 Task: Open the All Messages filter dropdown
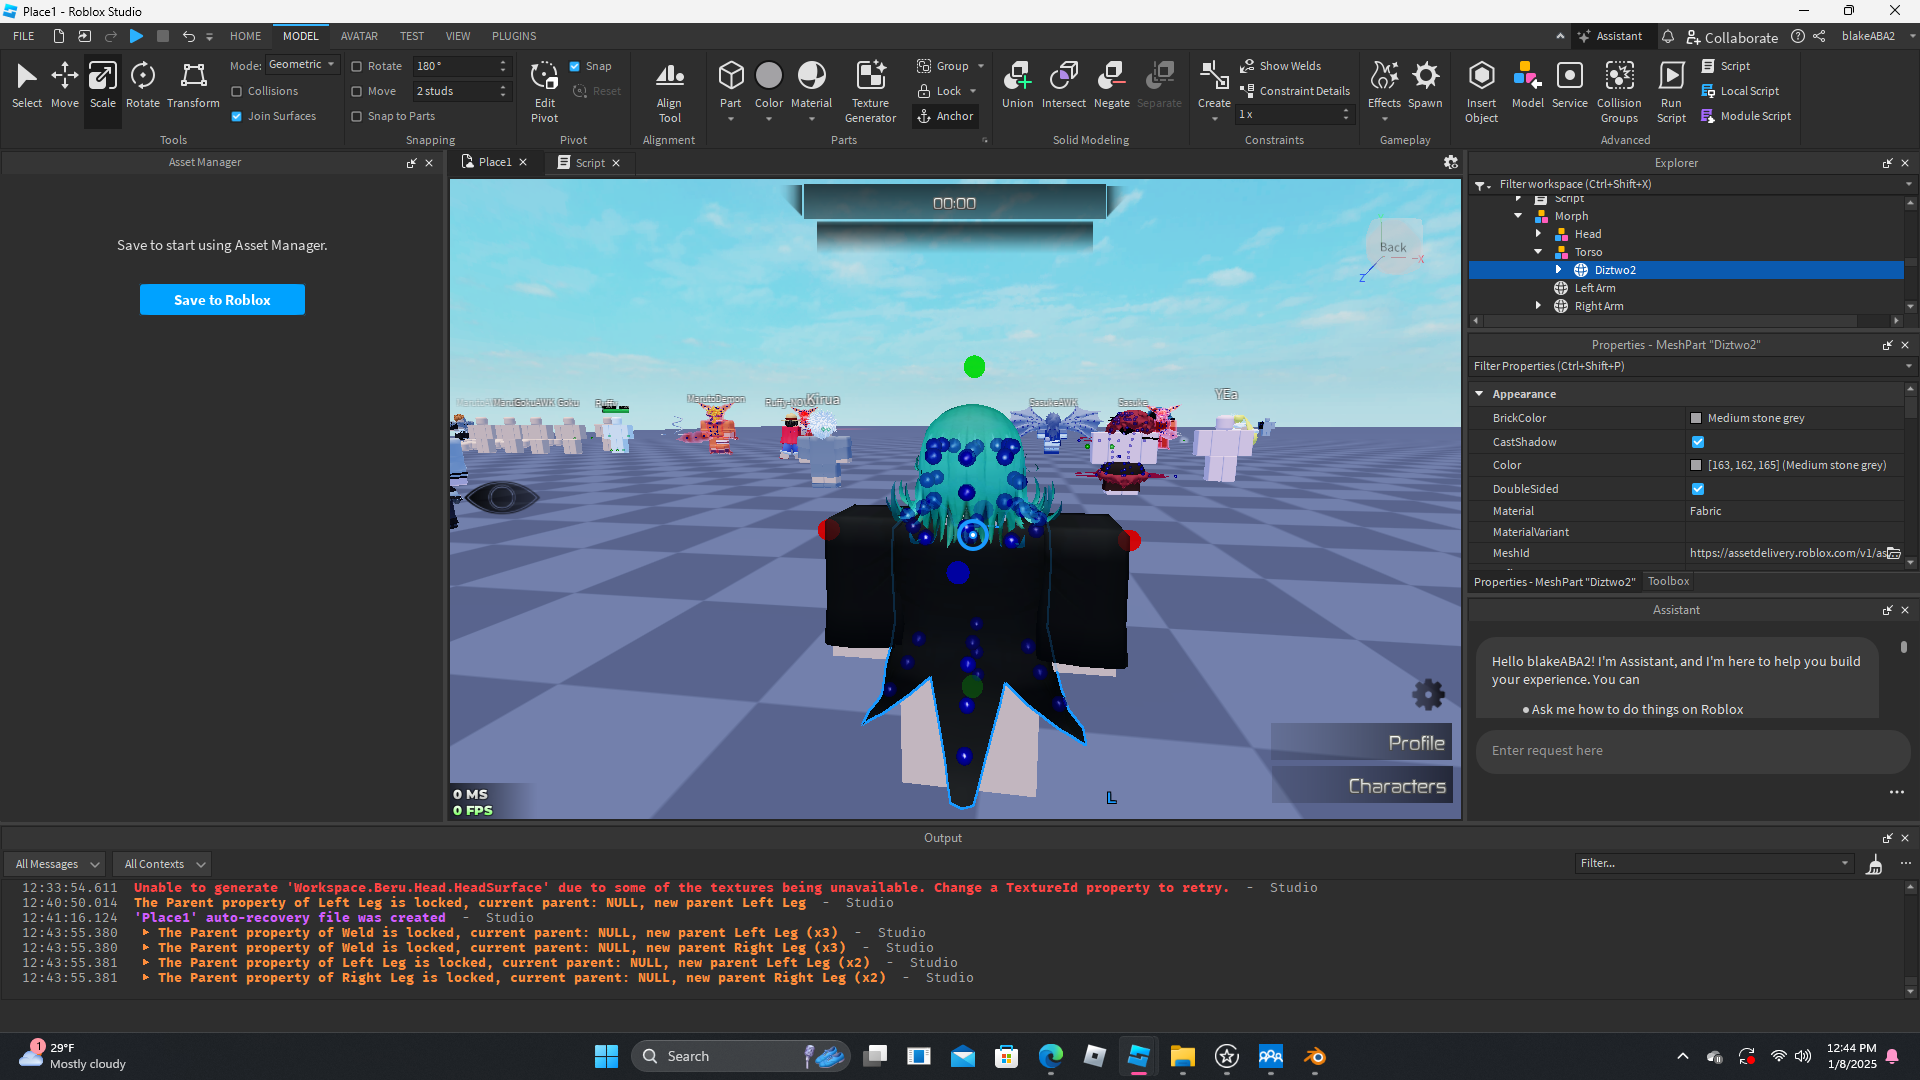(x=57, y=864)
